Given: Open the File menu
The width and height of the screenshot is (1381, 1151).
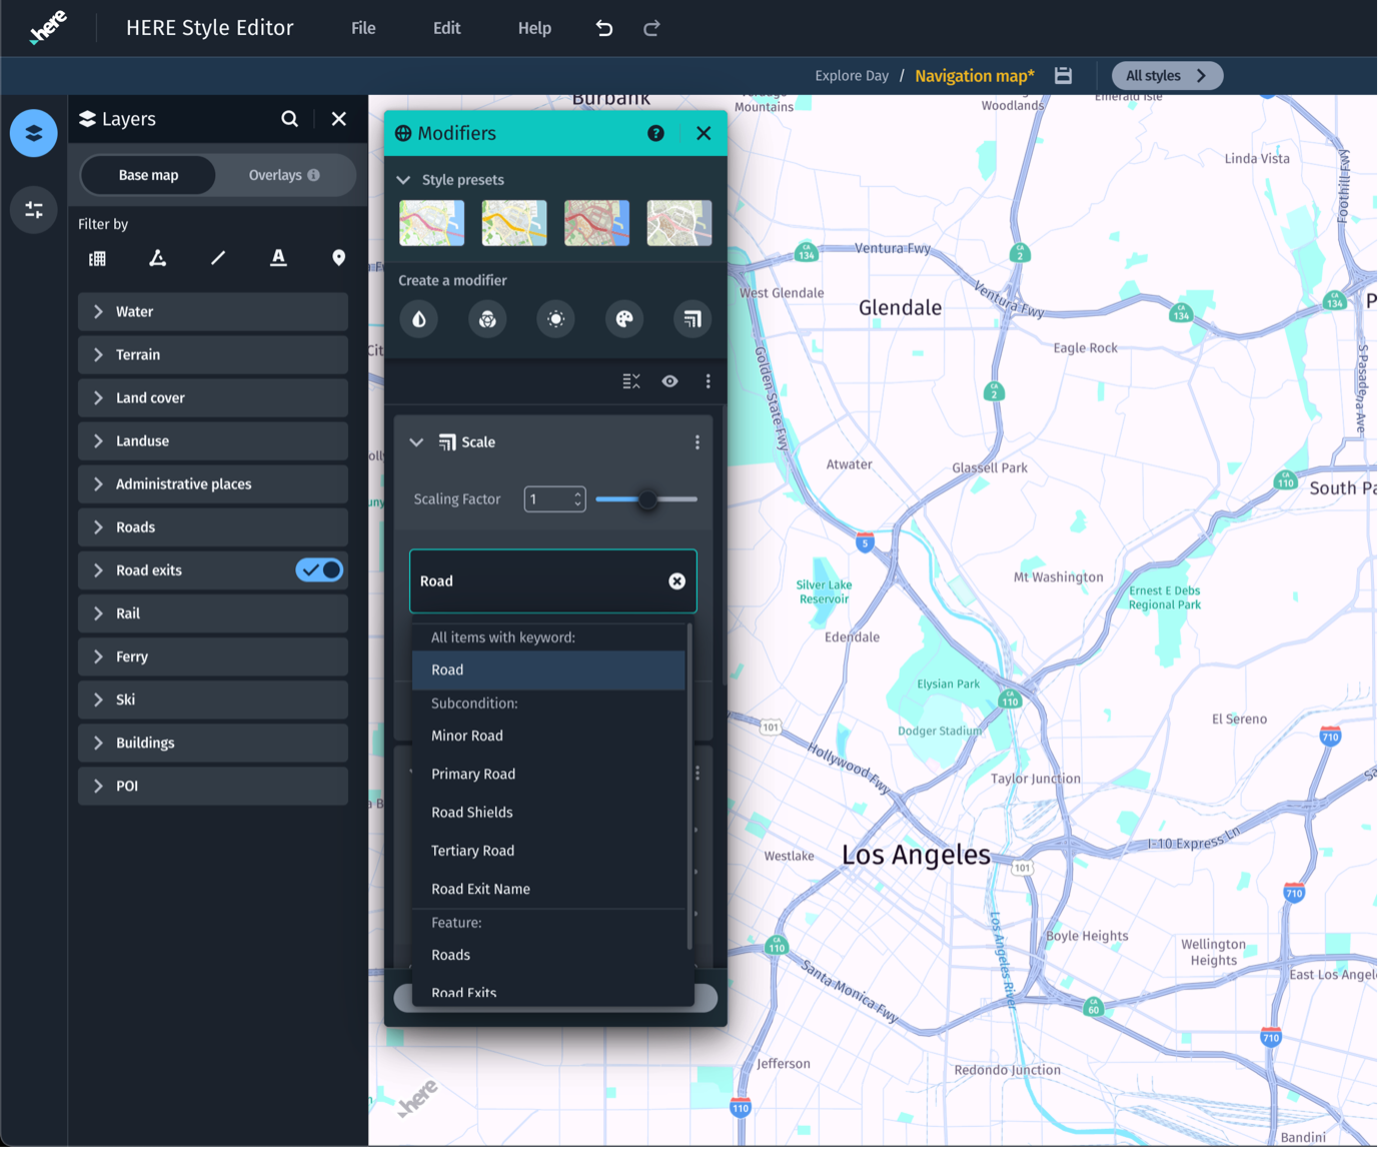Looking at the screenshot, I should point(363,29).
